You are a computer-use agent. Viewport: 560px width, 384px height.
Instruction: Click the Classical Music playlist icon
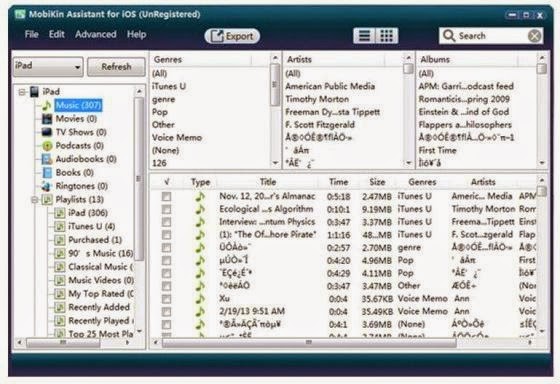[60, 267]
